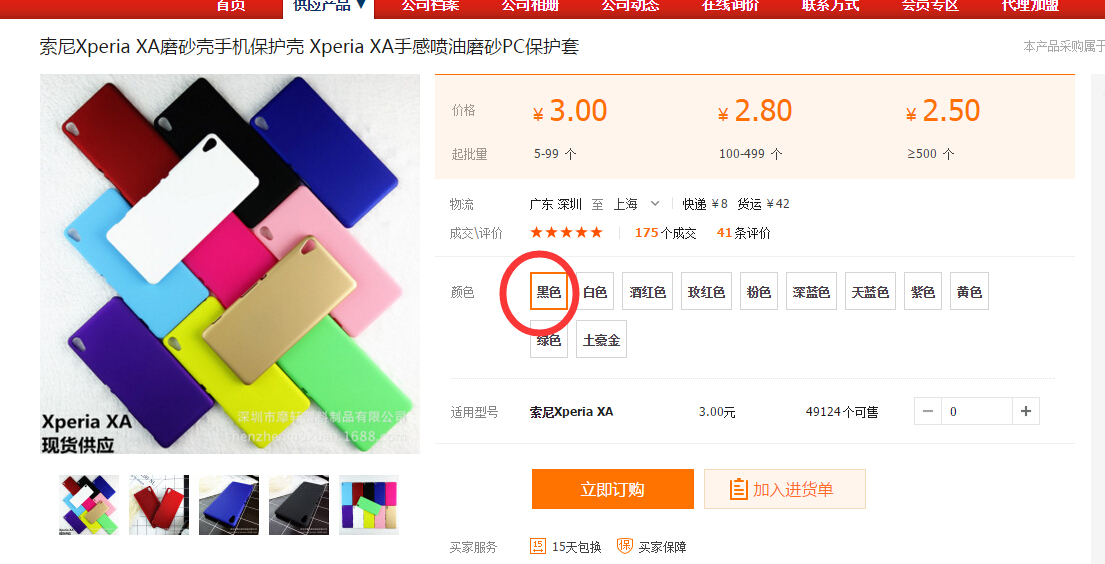Show the black case thumbnail
Screen dimensions: 1105x564
tap(299, 505)
